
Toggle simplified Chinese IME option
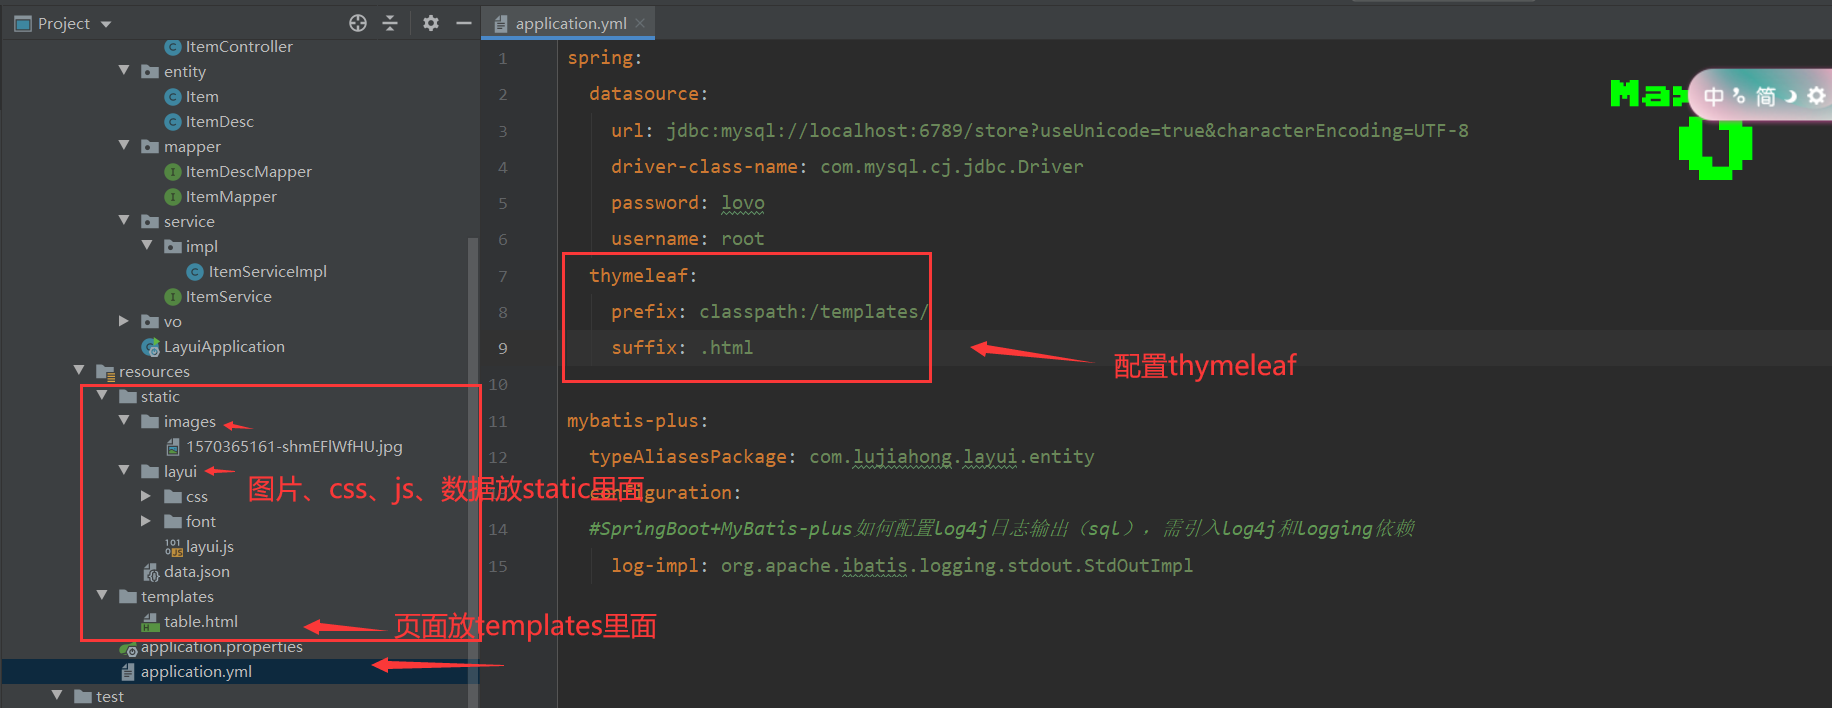1766,96
